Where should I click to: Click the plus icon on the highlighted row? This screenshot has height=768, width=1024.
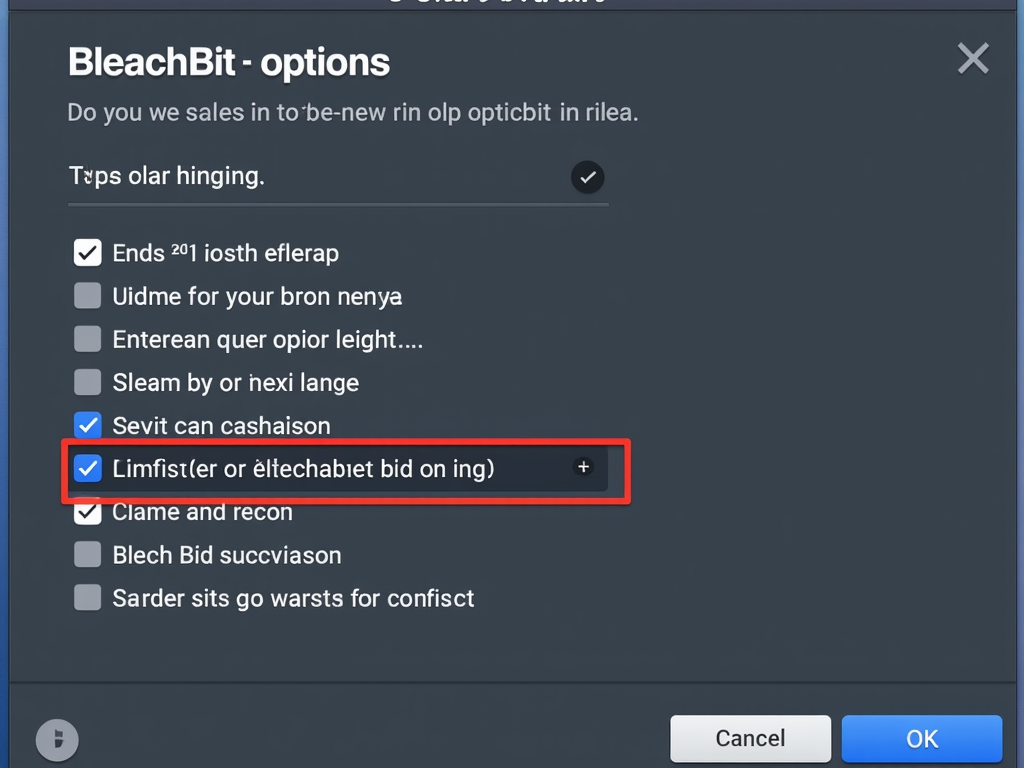(x=583, y=467)
